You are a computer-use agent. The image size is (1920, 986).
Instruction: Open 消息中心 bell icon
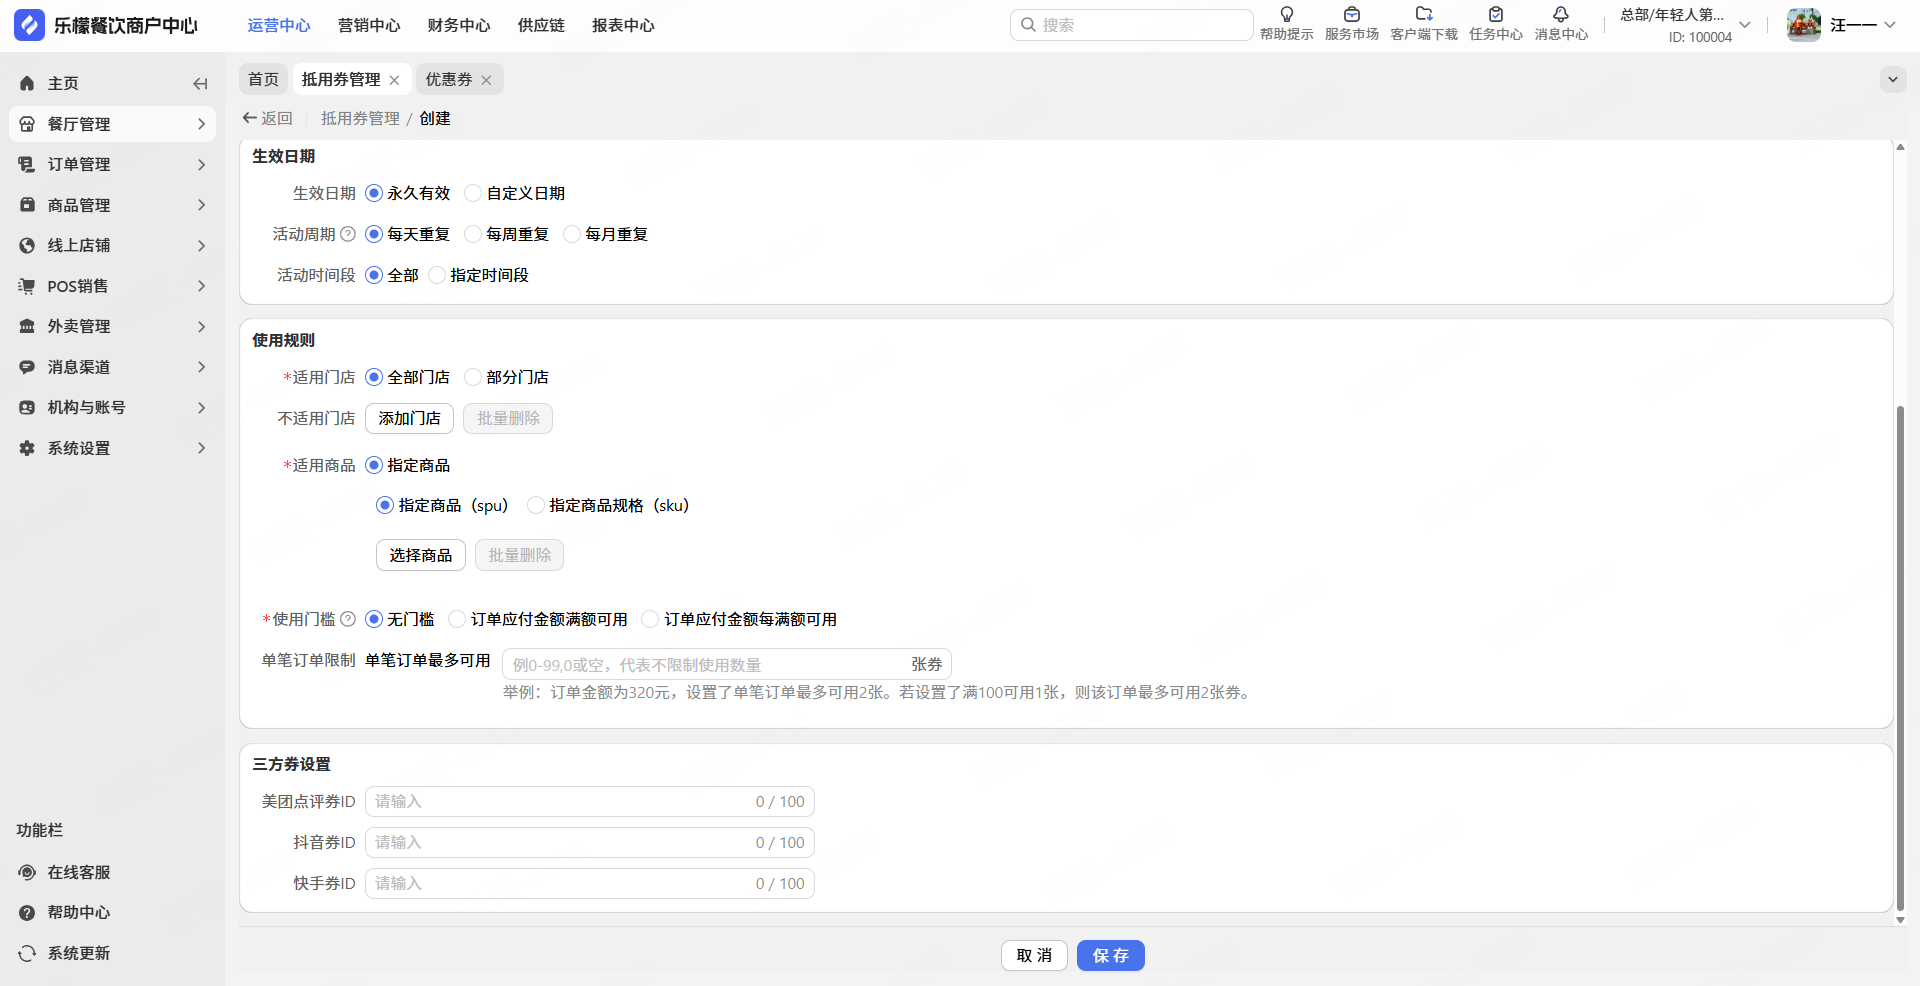pyautogui.click(x=1560, y=15)
